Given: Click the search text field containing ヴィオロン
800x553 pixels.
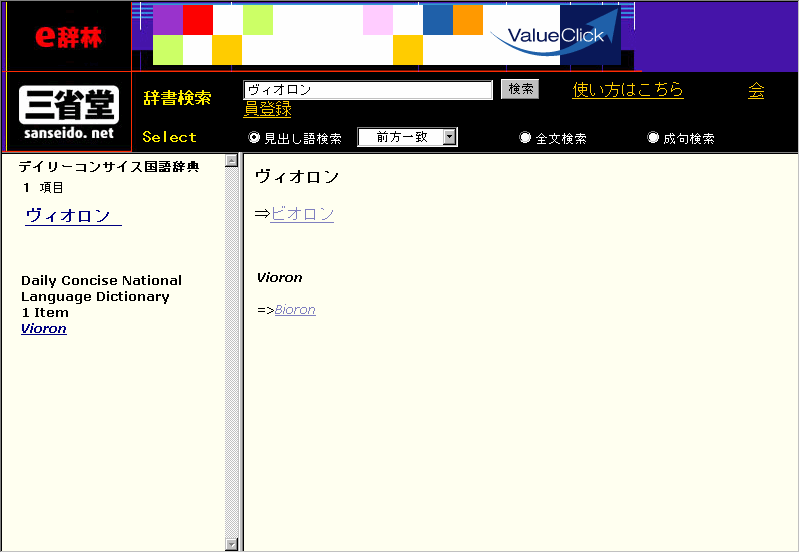Looking at the screenshot, I should 368,90.
